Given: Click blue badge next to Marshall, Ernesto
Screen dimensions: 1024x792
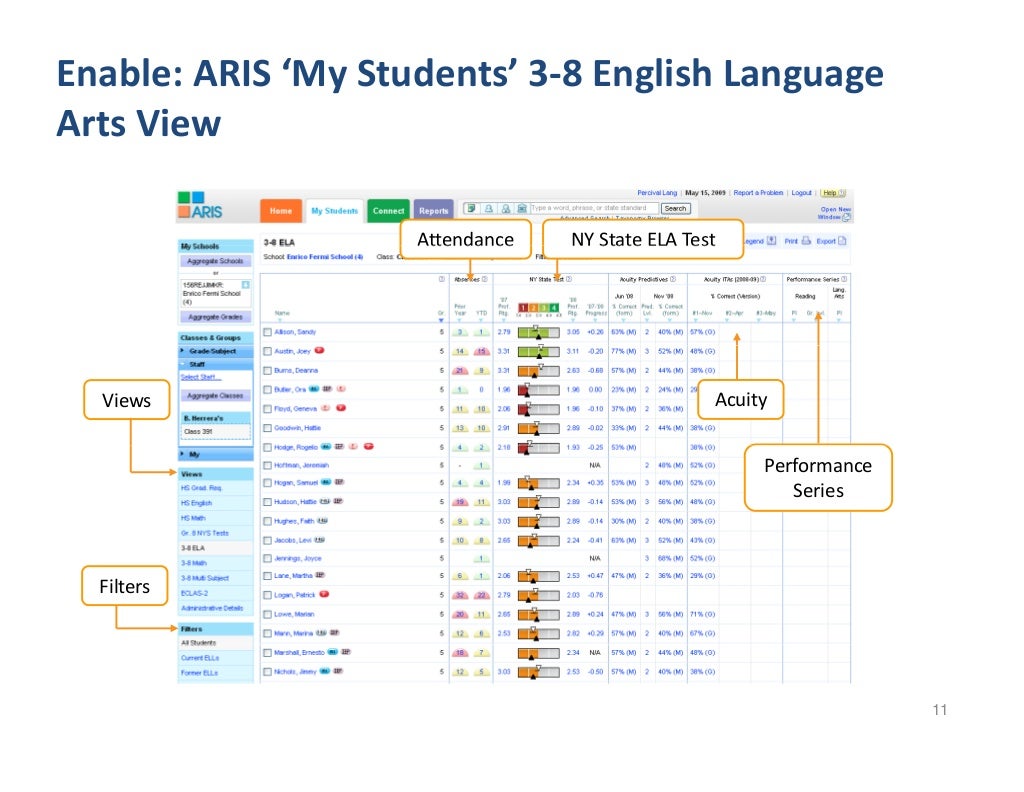Looking at the screenshot, I should click(x=332, y=652).
